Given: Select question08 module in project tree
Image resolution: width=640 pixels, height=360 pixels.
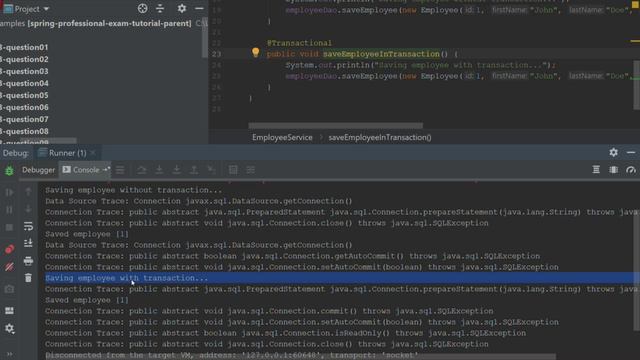Looking at the screenshot, I should coord(24,131).
